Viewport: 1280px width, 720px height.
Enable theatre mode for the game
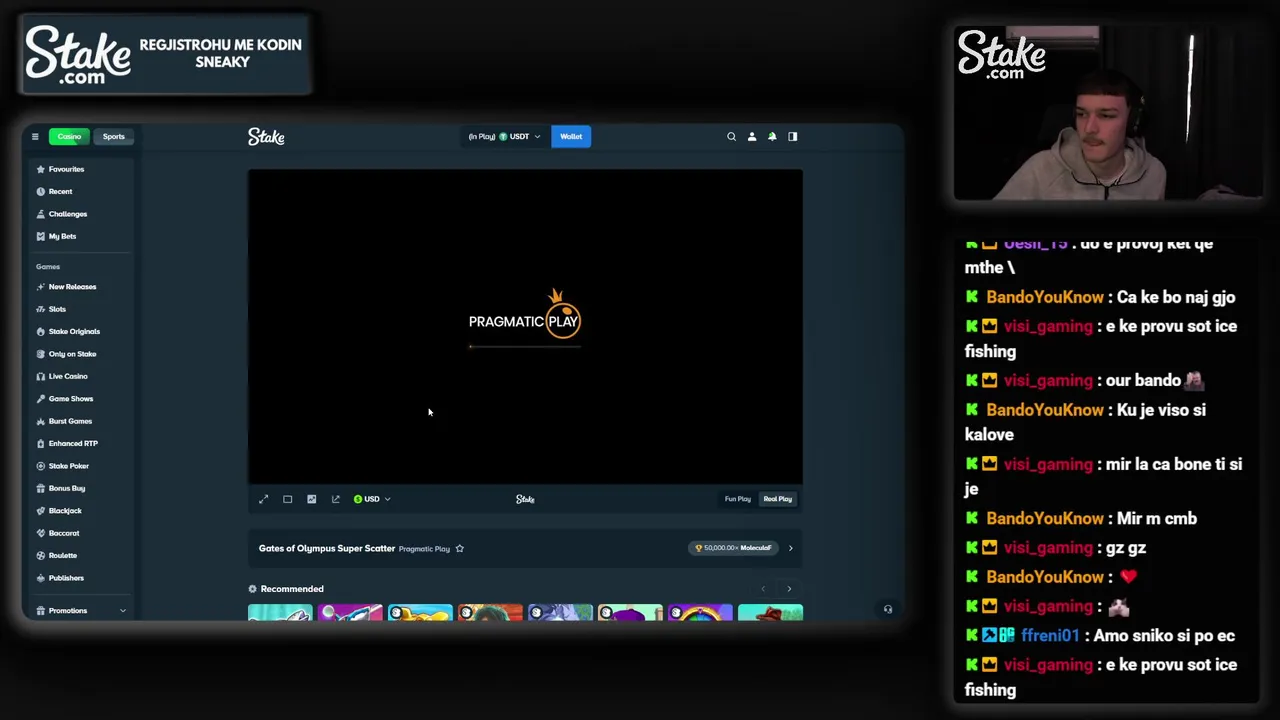(x=288, y=499)
